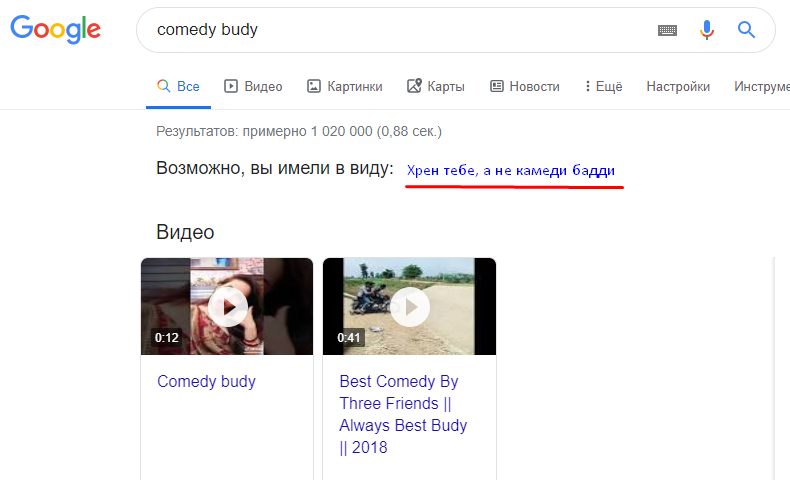Open the 'Comedy budy' video link
The width and height of the screenshot is (790, 480).
click(x=207, y=381)
